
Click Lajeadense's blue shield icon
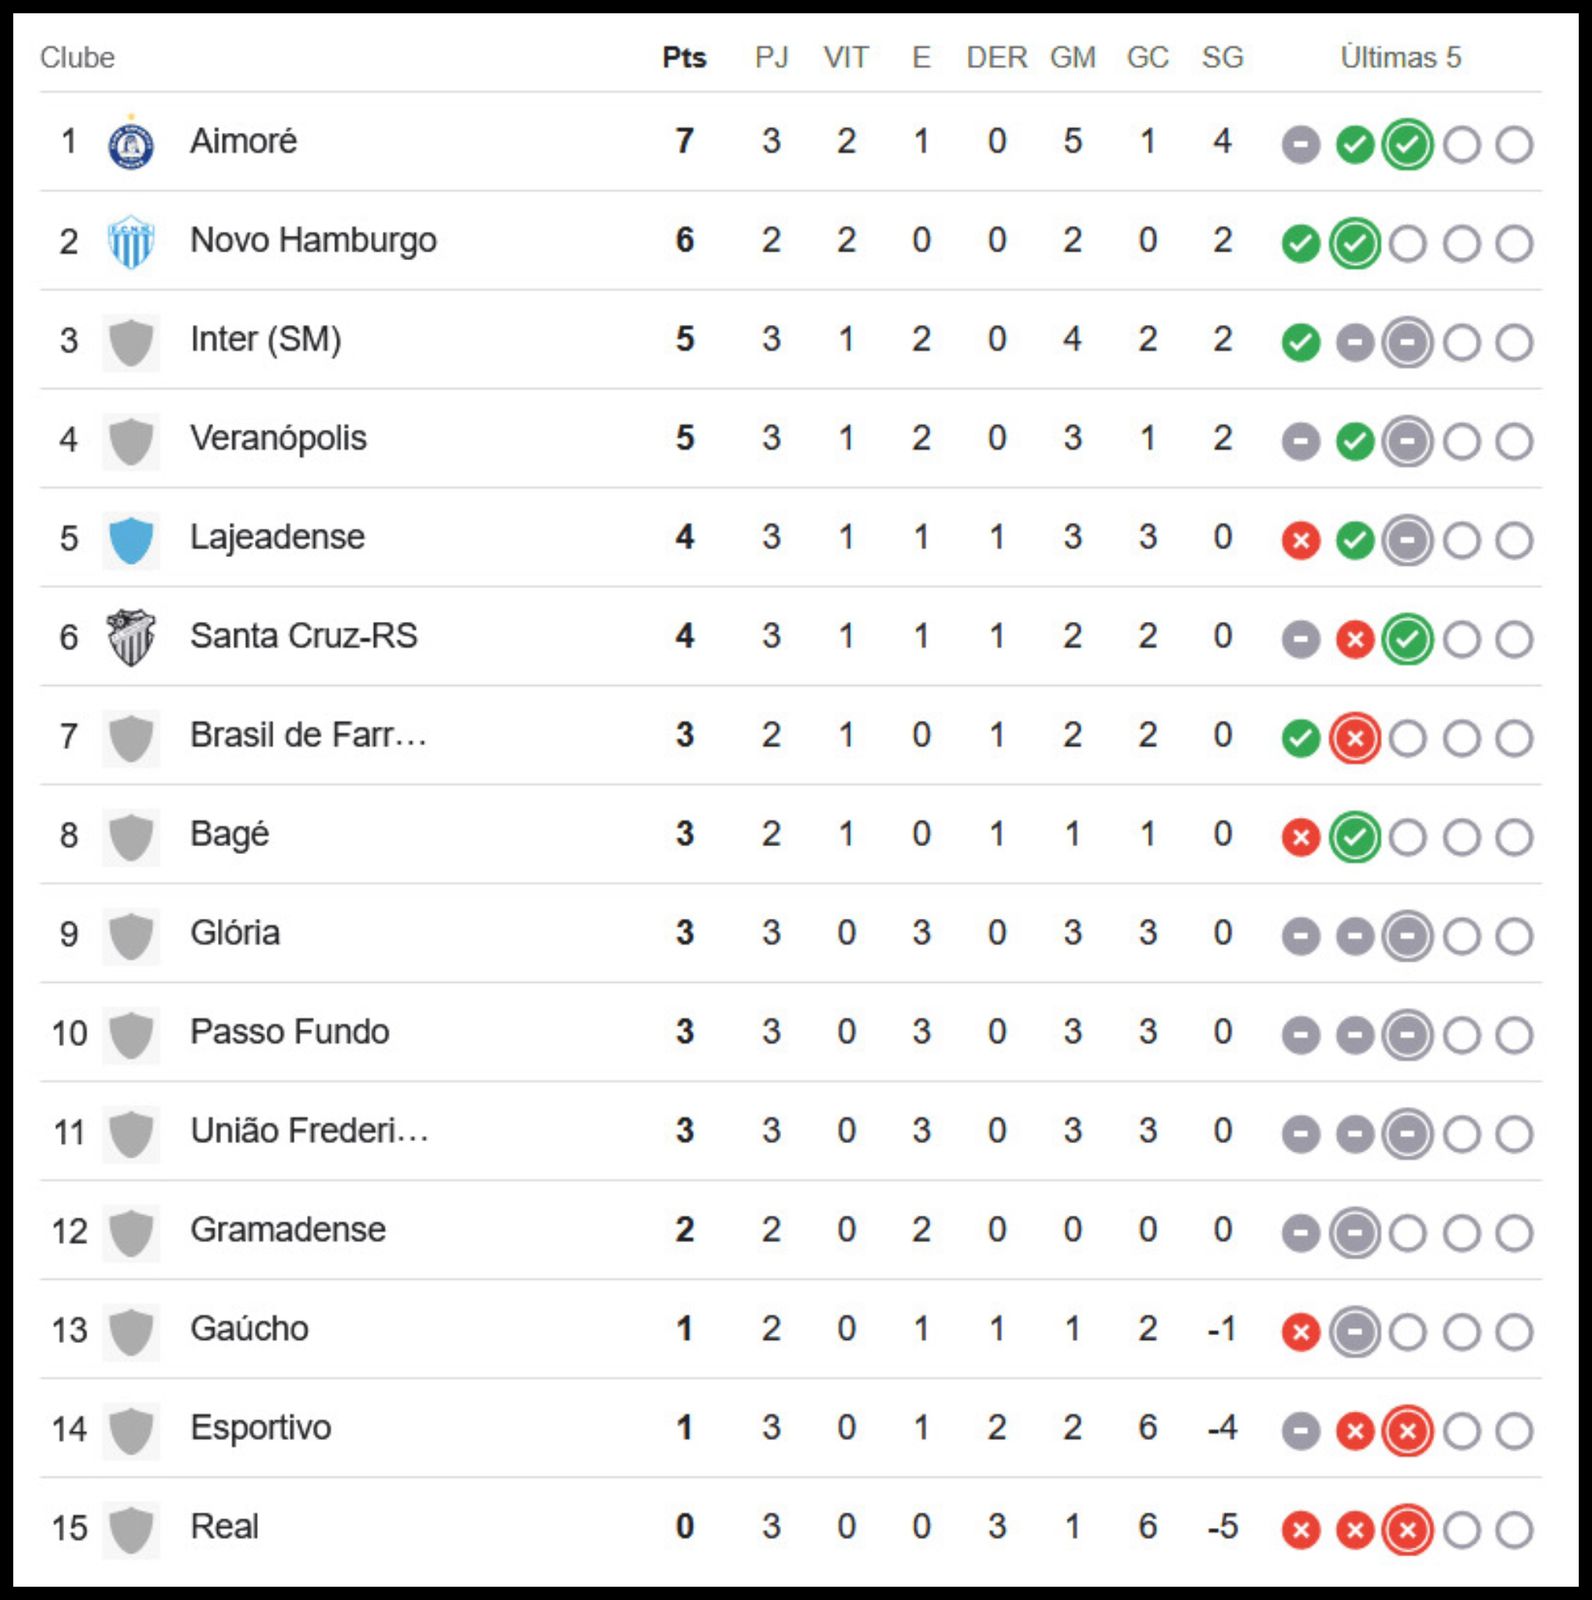tap(131, 540)
